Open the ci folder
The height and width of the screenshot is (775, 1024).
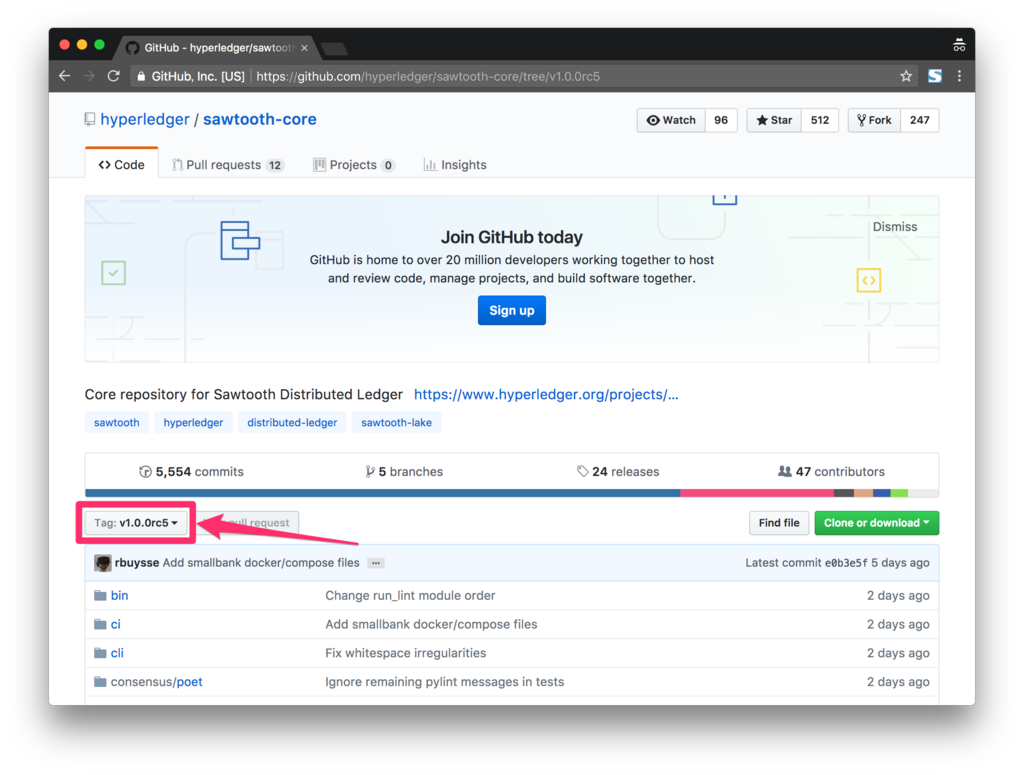pyautogui.click(x=116, y=624)
